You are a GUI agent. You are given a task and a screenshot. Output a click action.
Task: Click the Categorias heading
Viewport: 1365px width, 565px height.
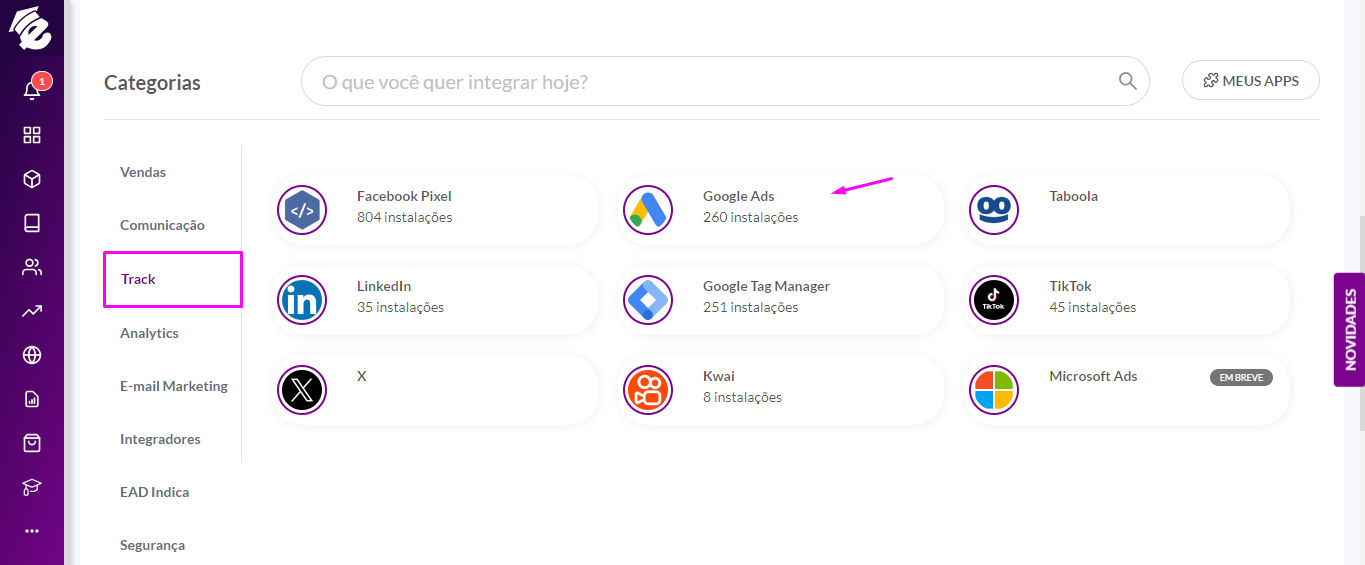coord(152,83)
